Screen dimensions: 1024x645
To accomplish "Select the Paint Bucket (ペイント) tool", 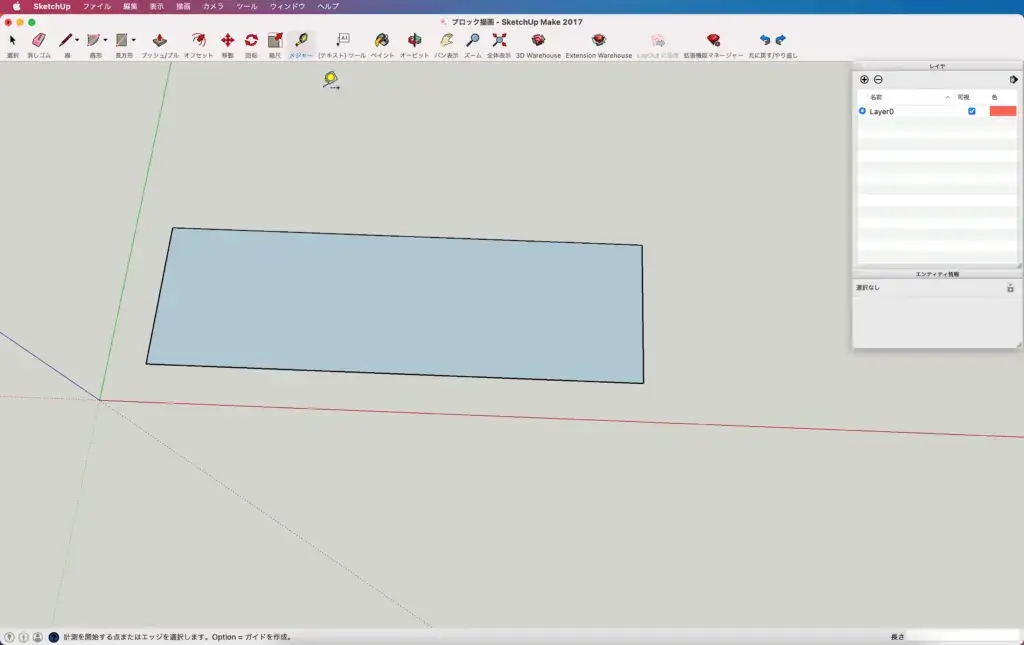I will (x=382, y=41).
